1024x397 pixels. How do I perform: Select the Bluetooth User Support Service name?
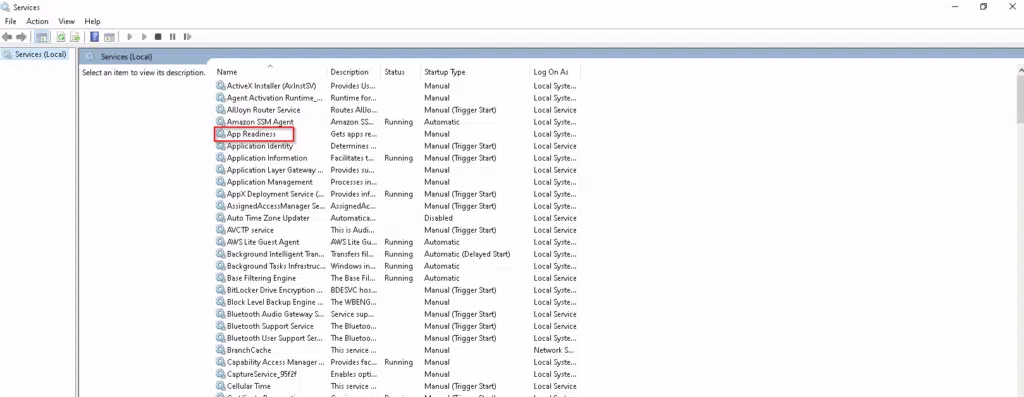pos(274,338)
